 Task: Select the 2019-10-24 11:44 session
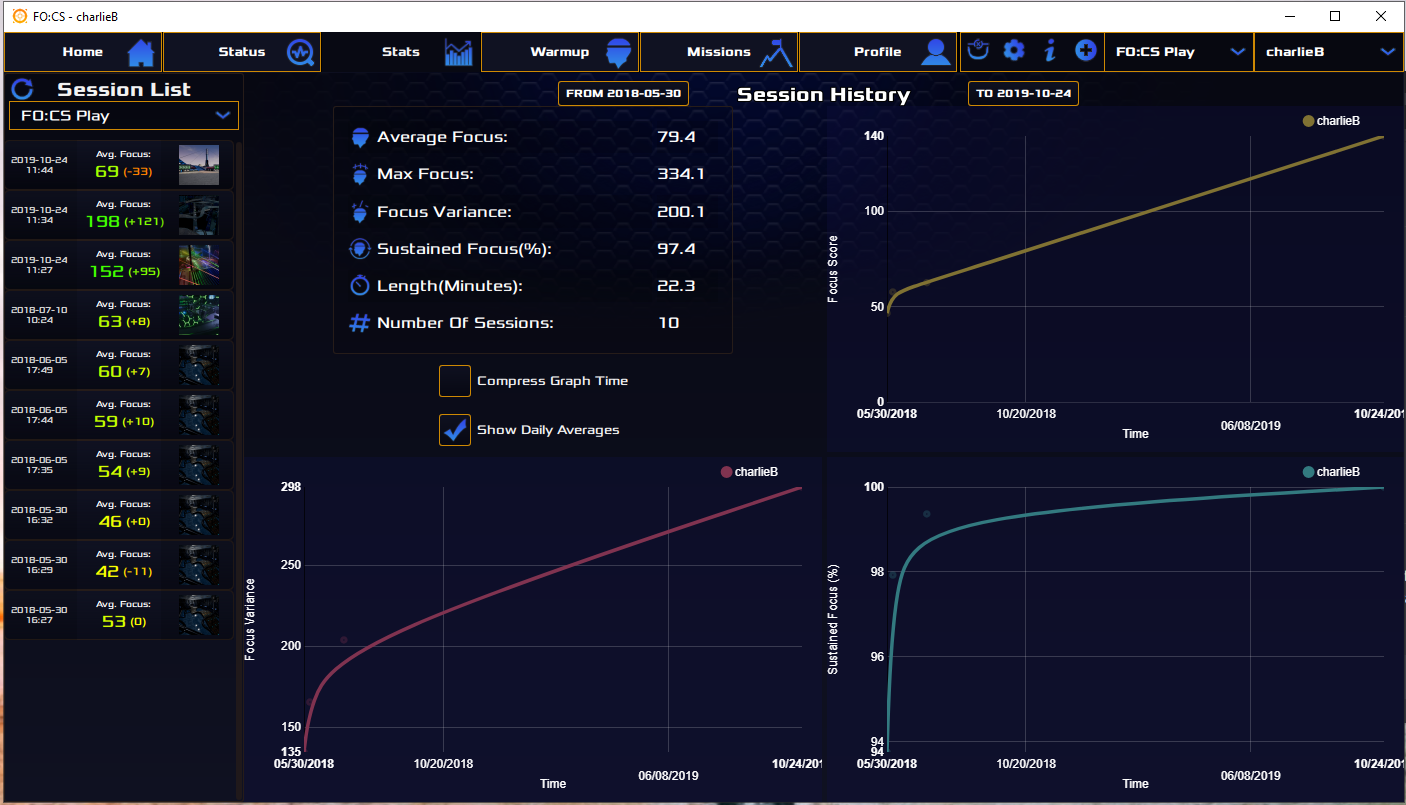120,165
